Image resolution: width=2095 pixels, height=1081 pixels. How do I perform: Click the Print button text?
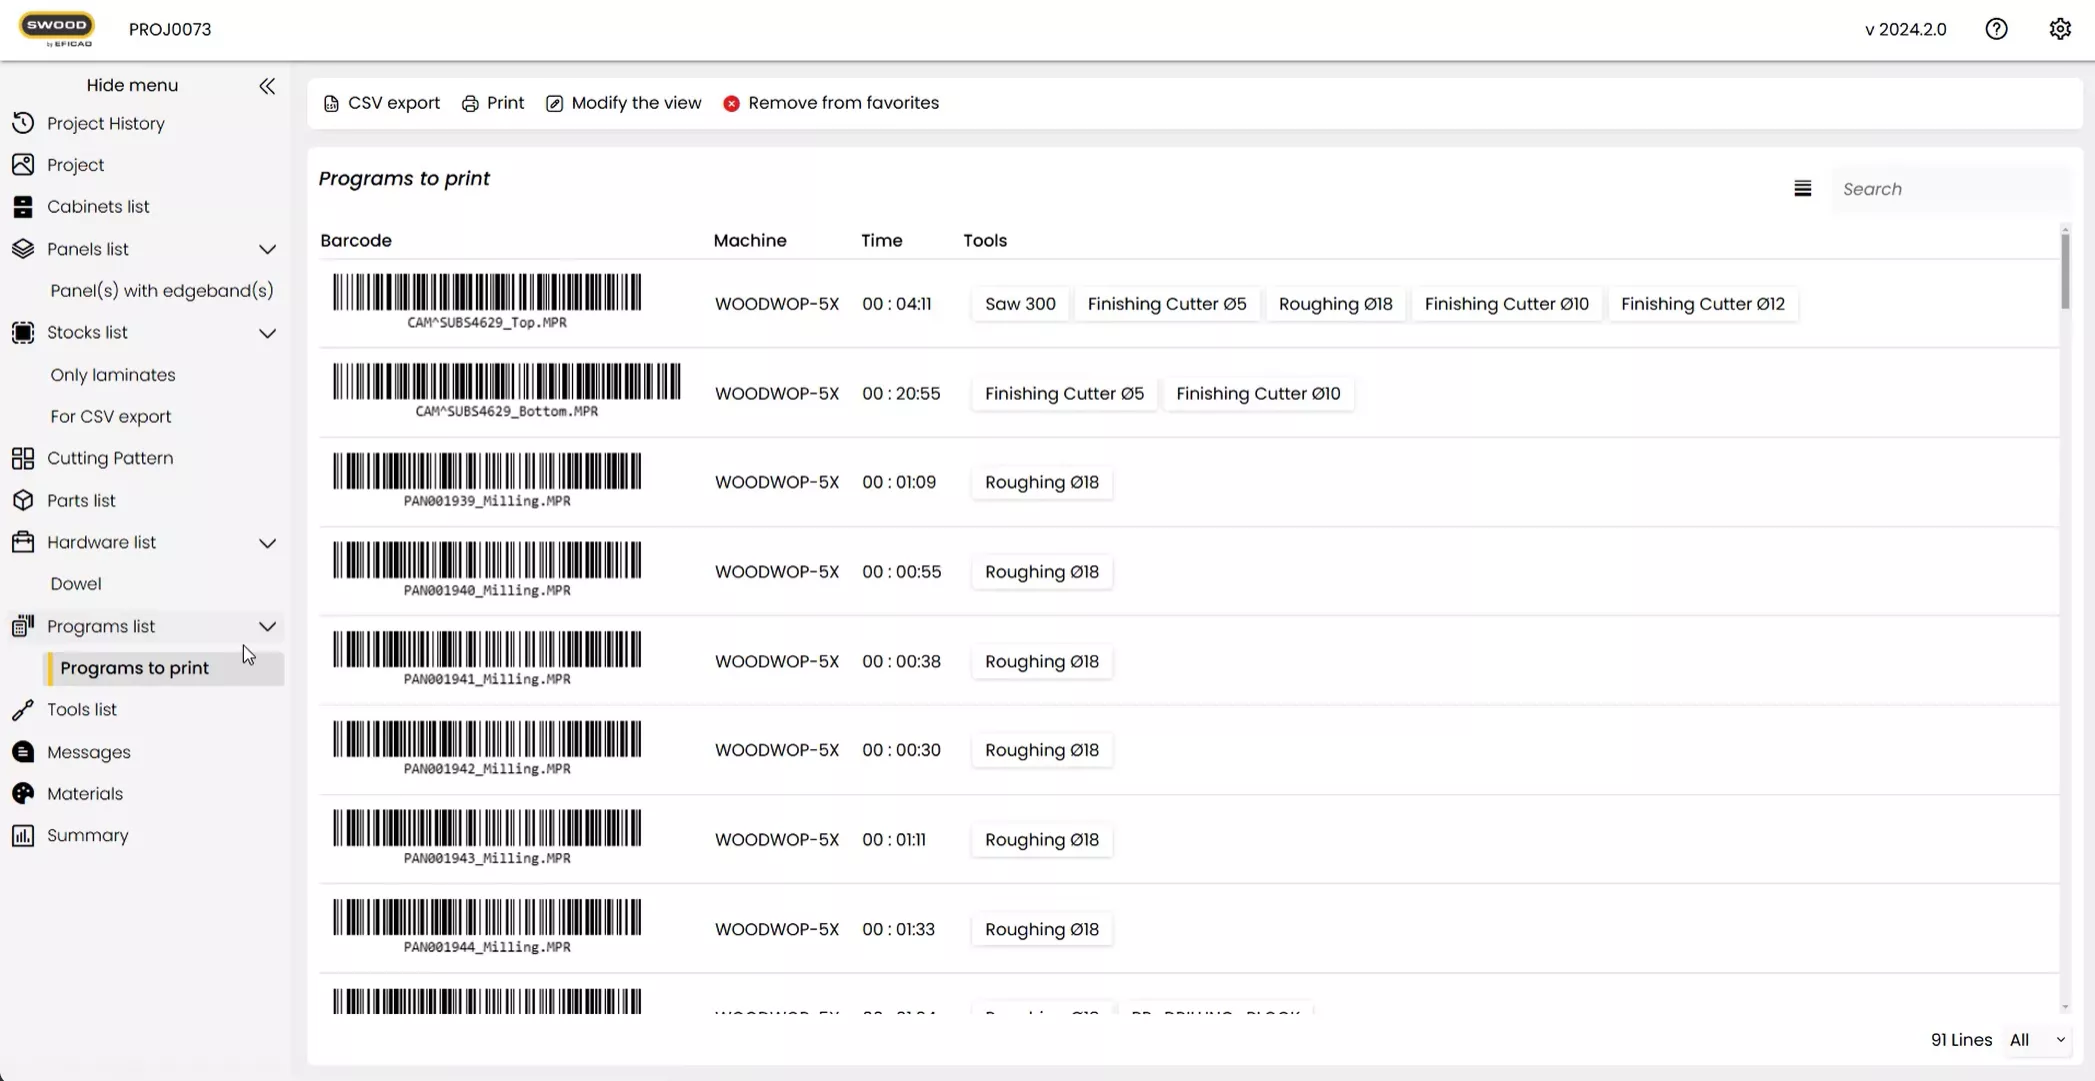pyautogui.click(x=505, y=103)
